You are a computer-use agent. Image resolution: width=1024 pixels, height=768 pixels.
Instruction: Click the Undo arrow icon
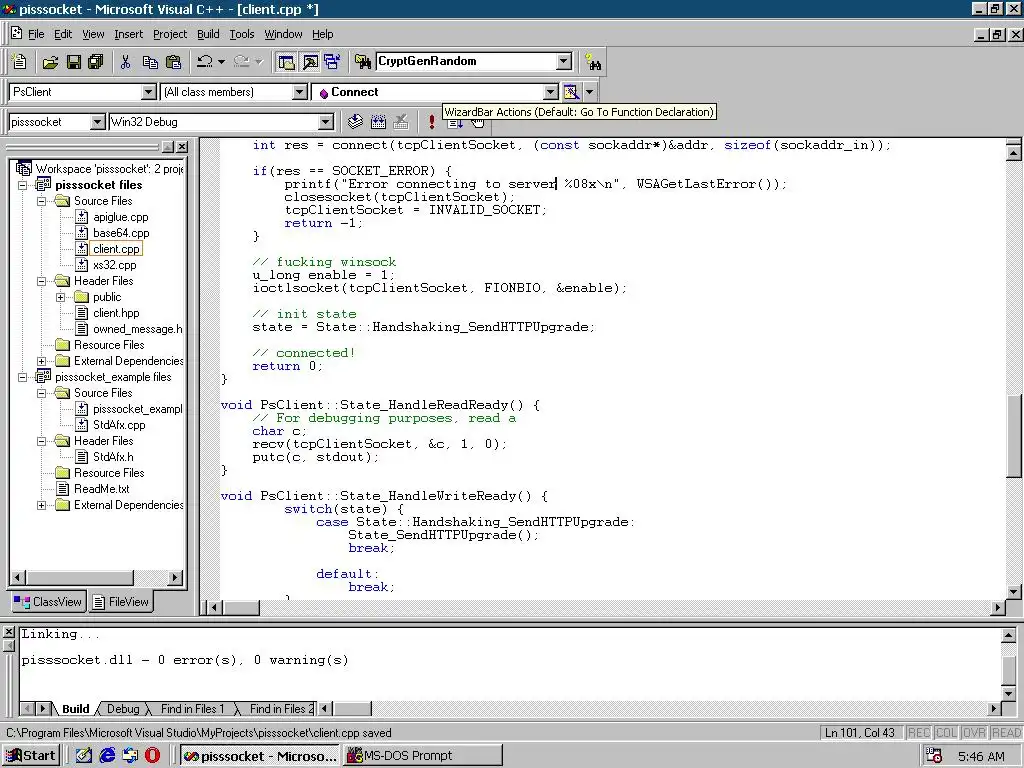coord(204,62)
